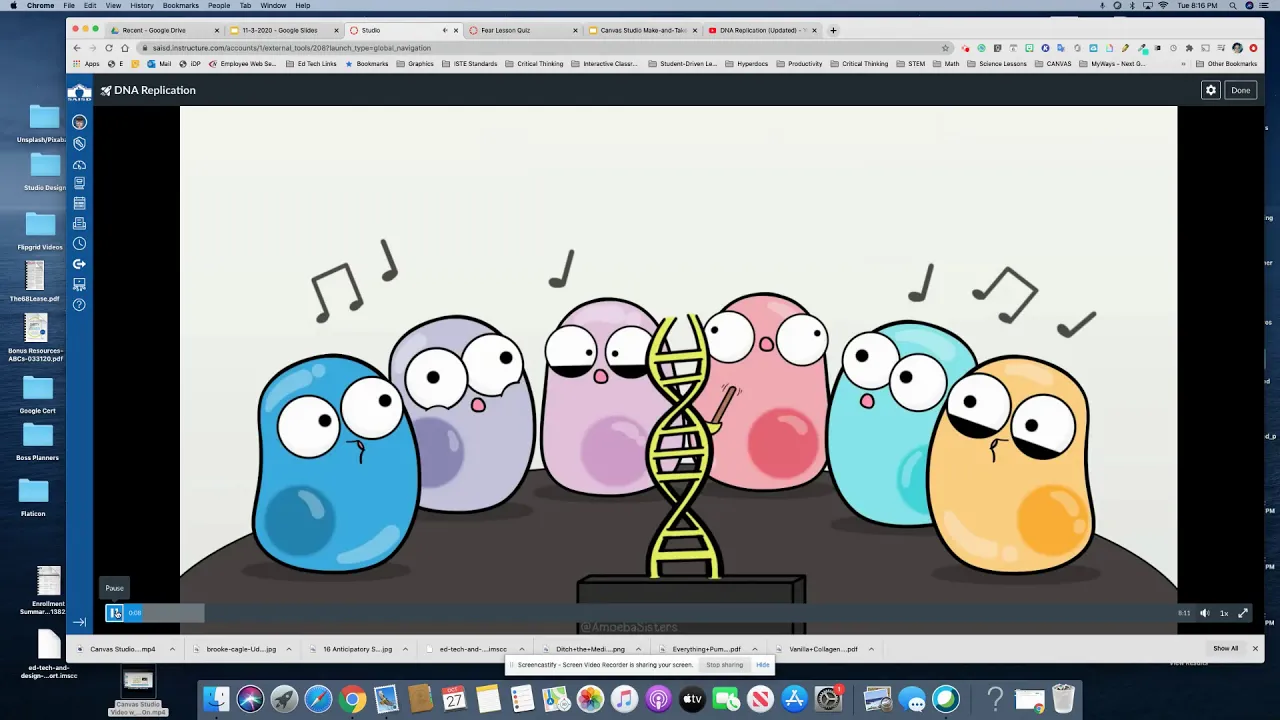Click the video progress bar
The width and height of the screenshot is (1280, 720).
660,613
